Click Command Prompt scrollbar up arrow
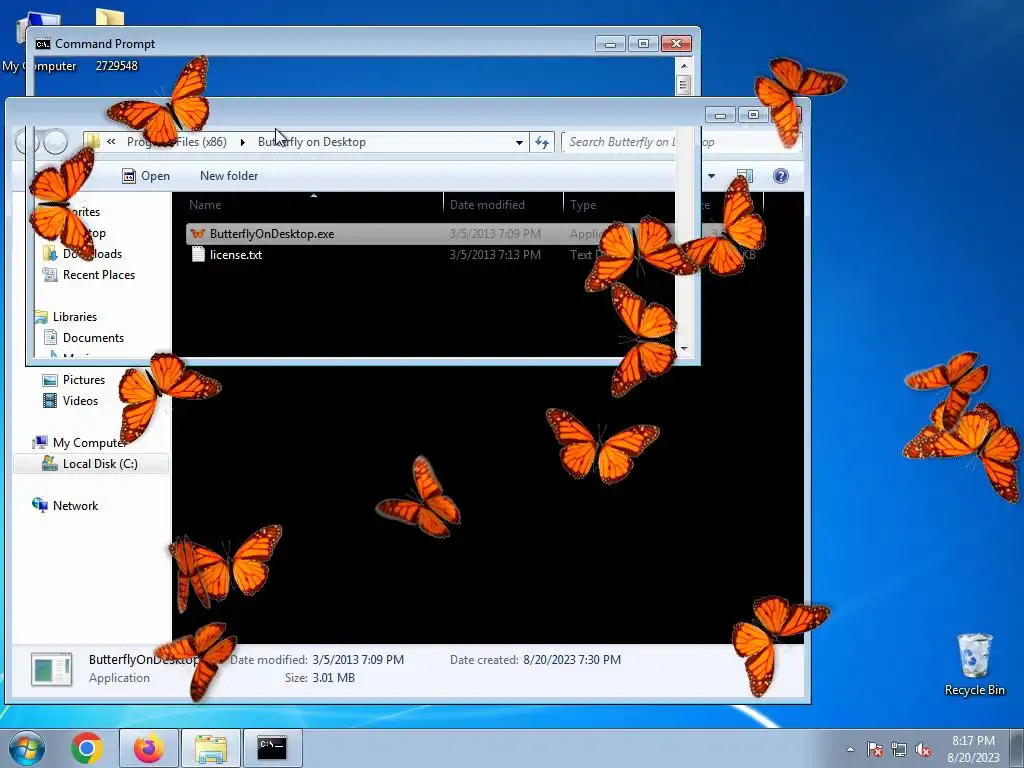Screen dimensions: 1024x768 coord(684,65)
